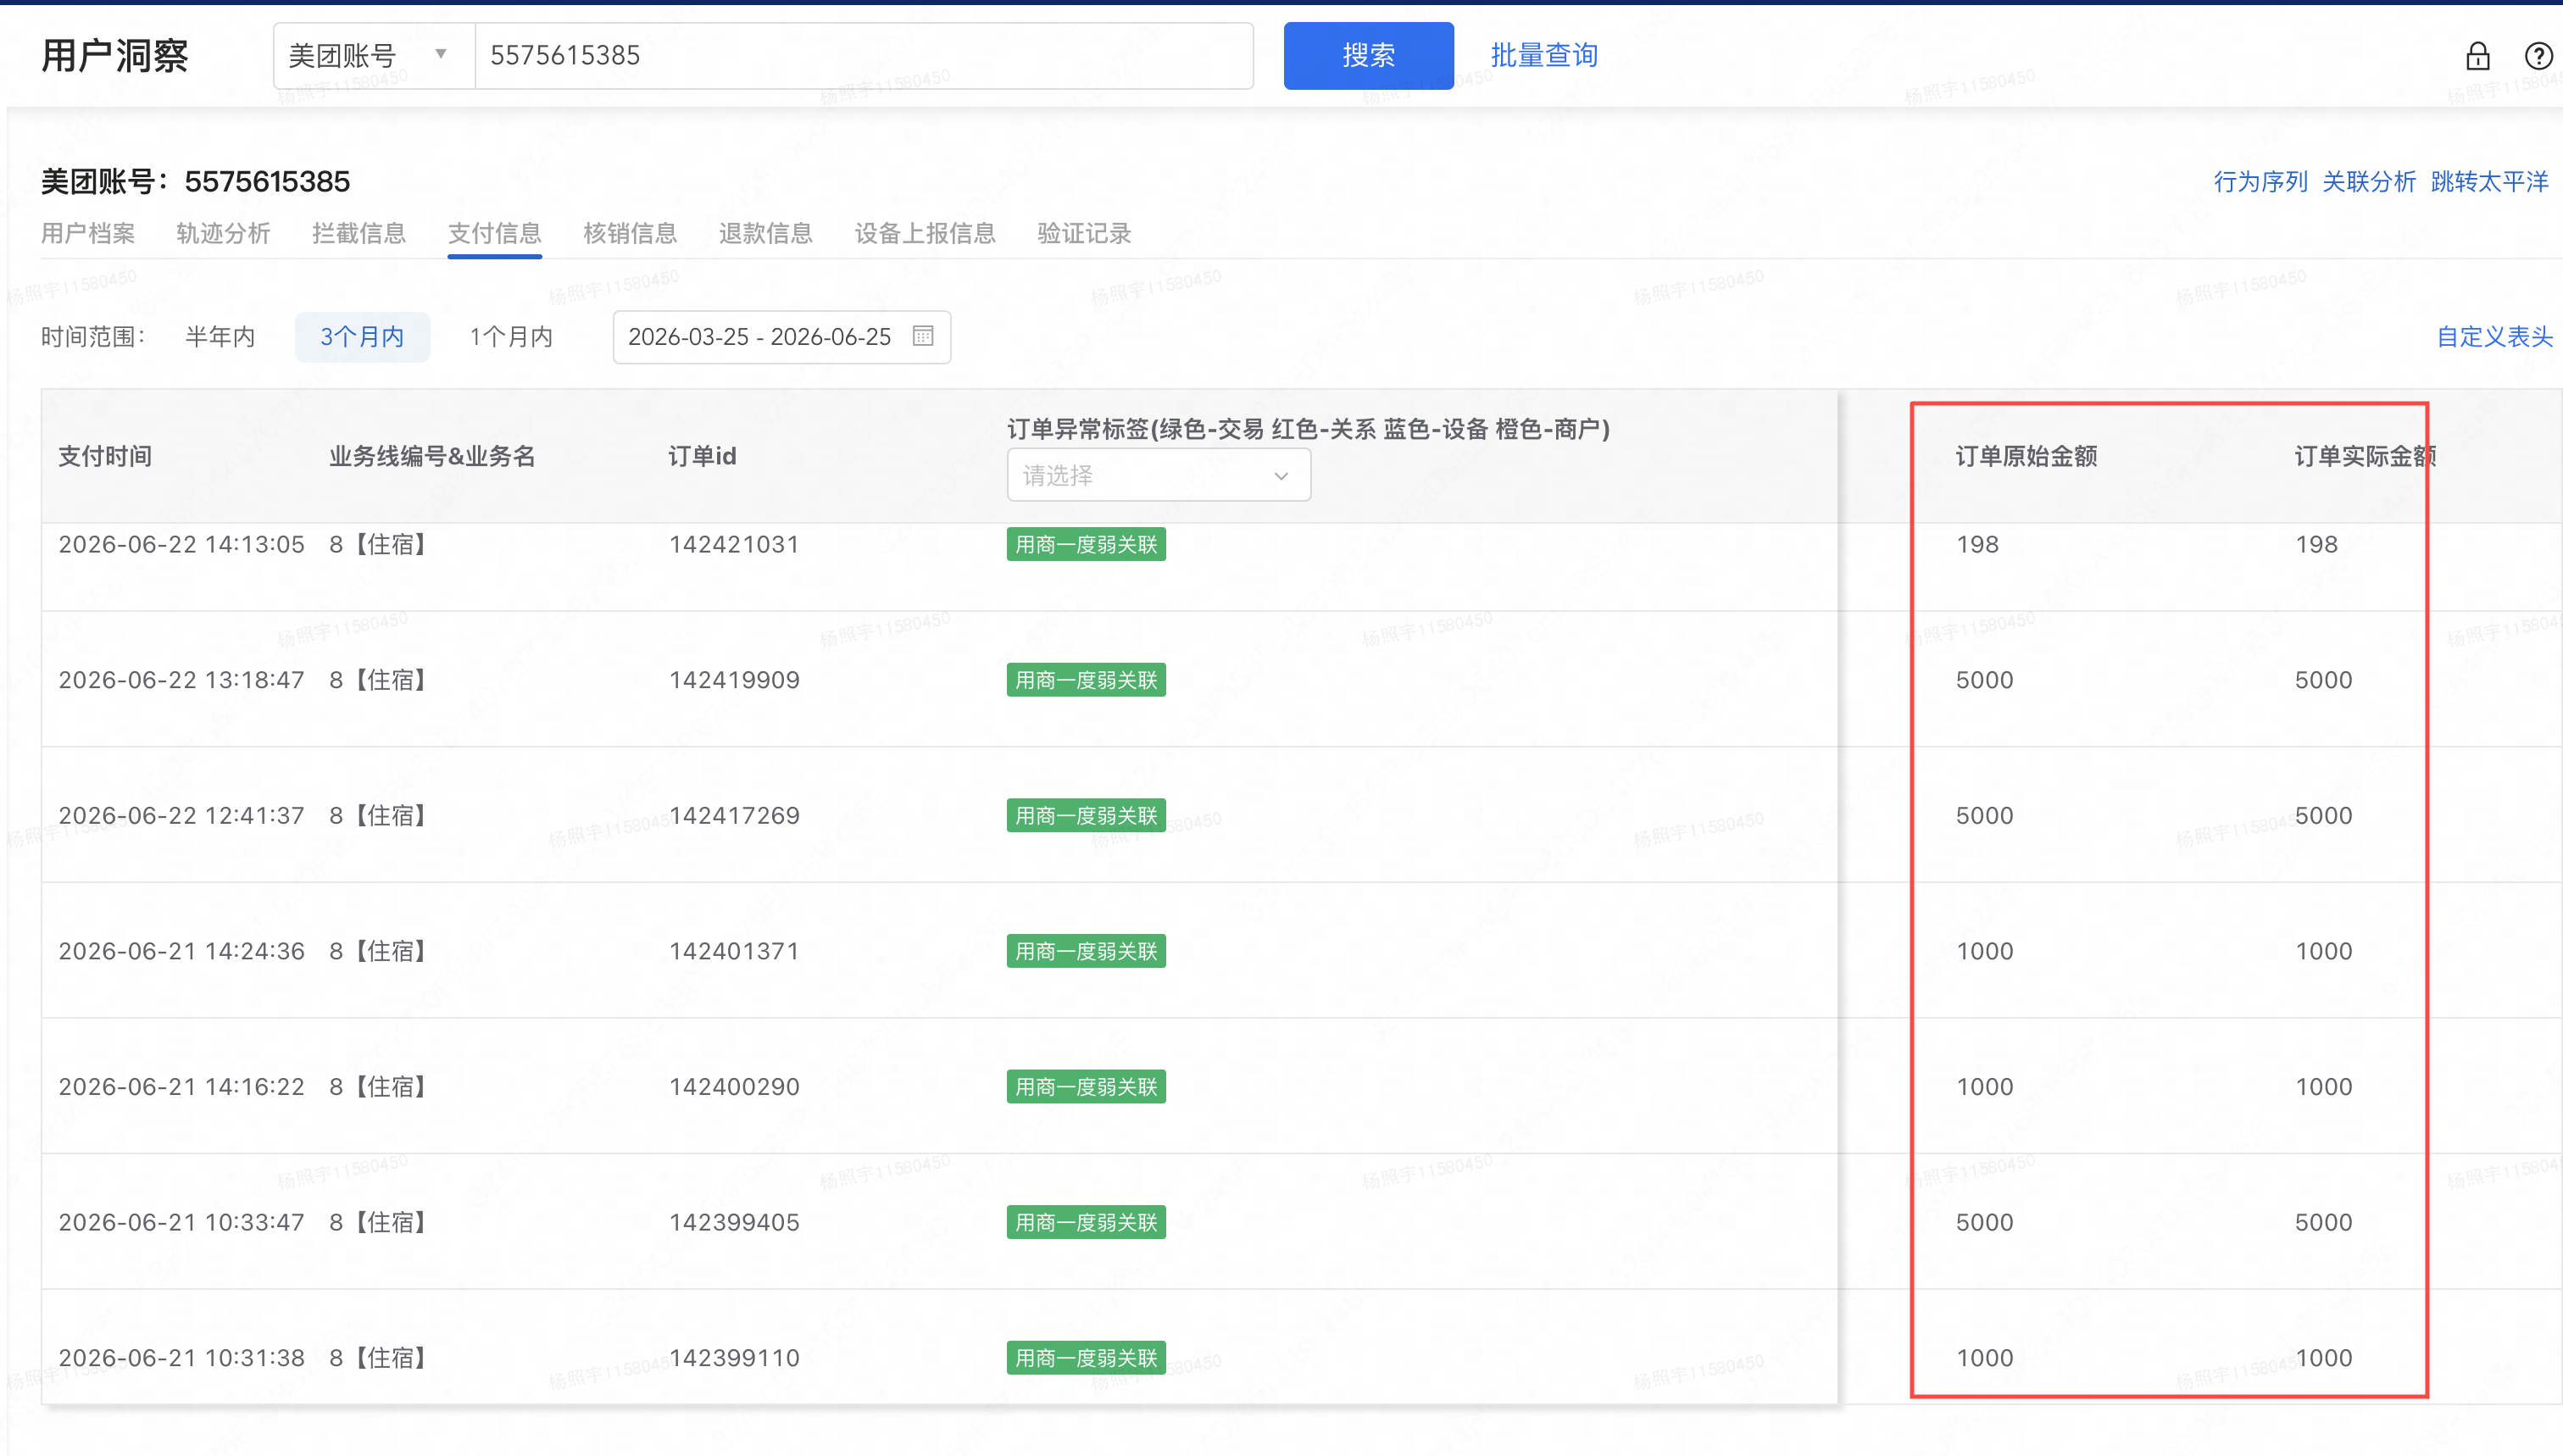This screenshot has width=2563, height=1456.
Task: Switch to 拦截信息 tab
Action: [x=359, y=234]
